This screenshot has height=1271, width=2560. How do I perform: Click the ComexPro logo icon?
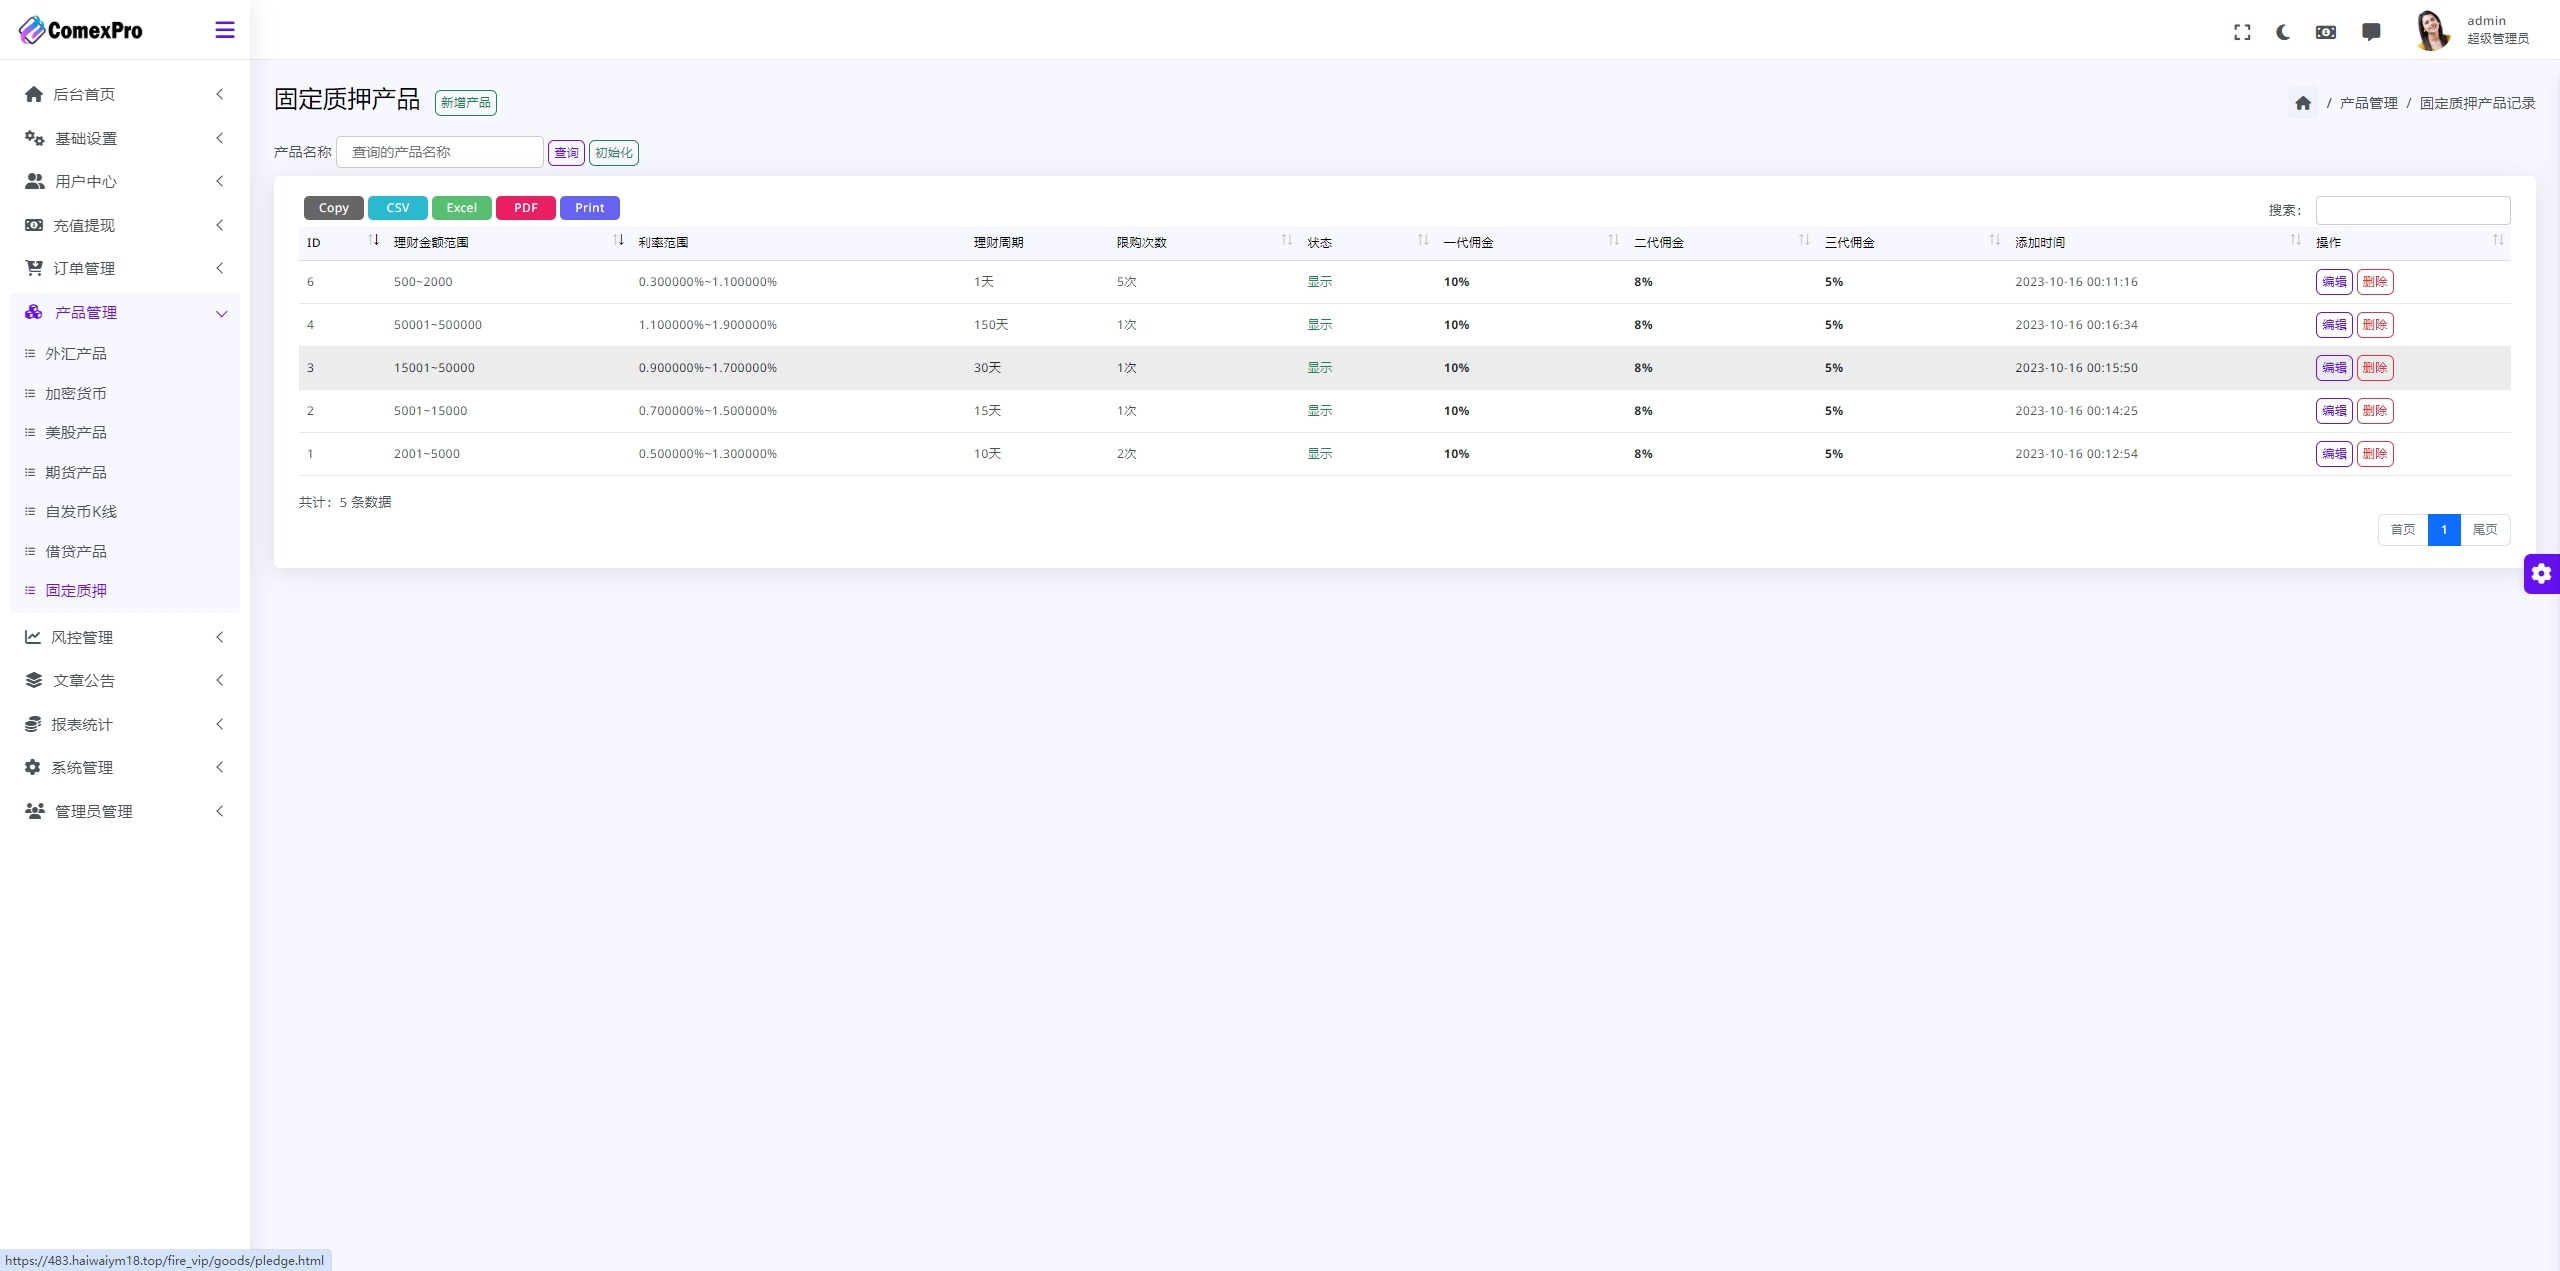31,29
